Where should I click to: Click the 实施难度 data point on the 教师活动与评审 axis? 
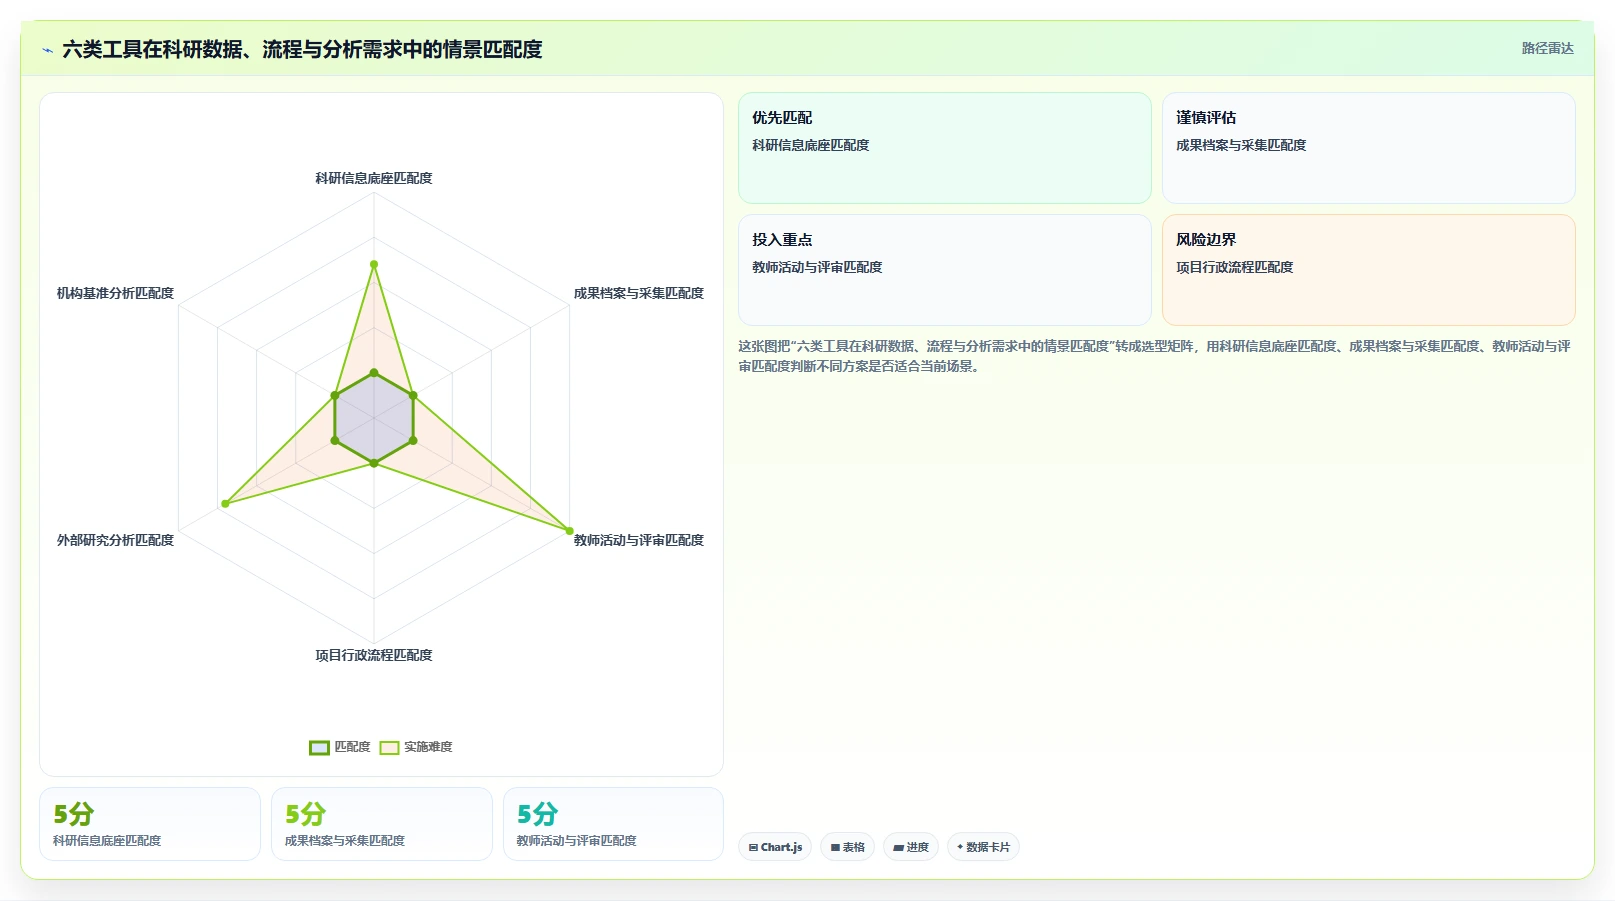tap(570, 531)
